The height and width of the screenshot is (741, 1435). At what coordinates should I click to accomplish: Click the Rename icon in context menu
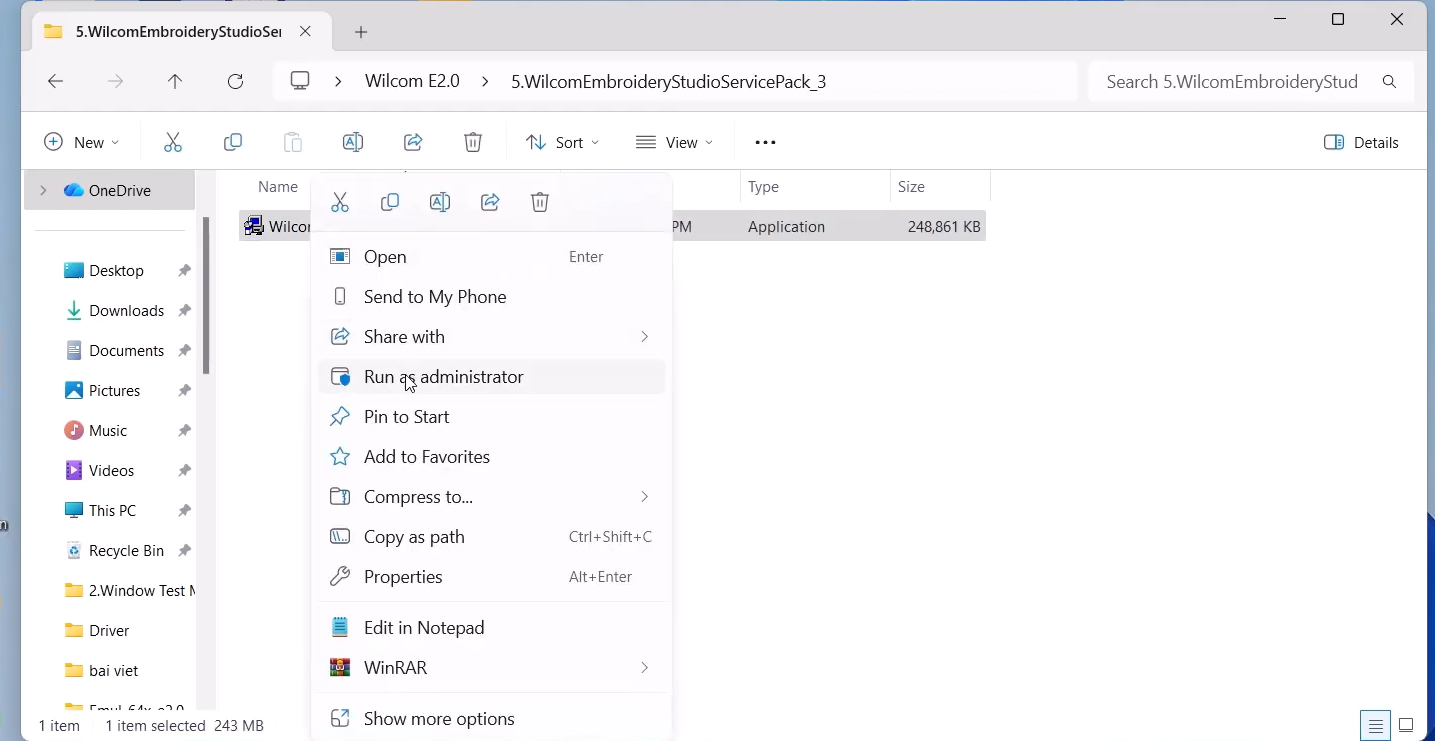pos(440,203)
